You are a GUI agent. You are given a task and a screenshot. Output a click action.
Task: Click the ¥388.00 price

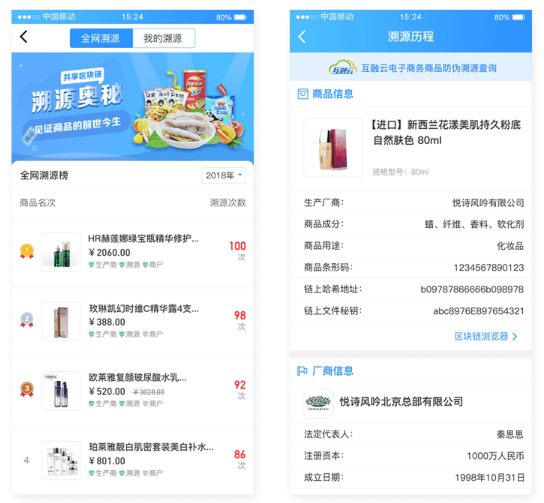[107, 322]
